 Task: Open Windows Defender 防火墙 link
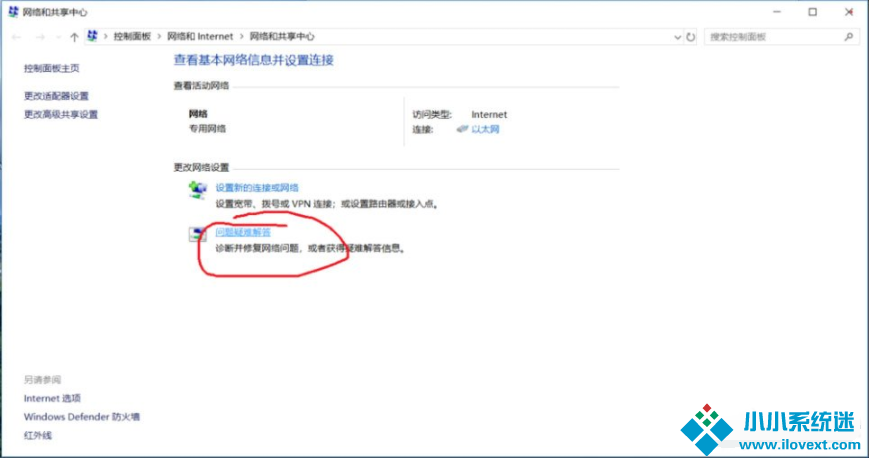tap(82, 417)
